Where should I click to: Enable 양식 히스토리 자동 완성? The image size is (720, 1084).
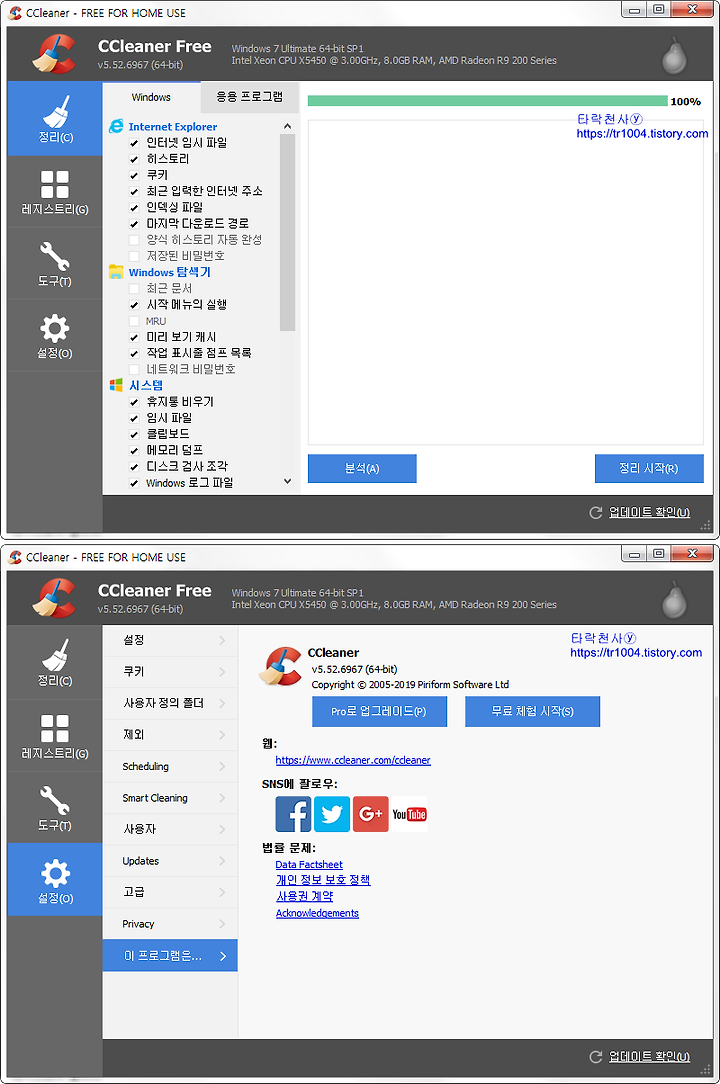134,240
